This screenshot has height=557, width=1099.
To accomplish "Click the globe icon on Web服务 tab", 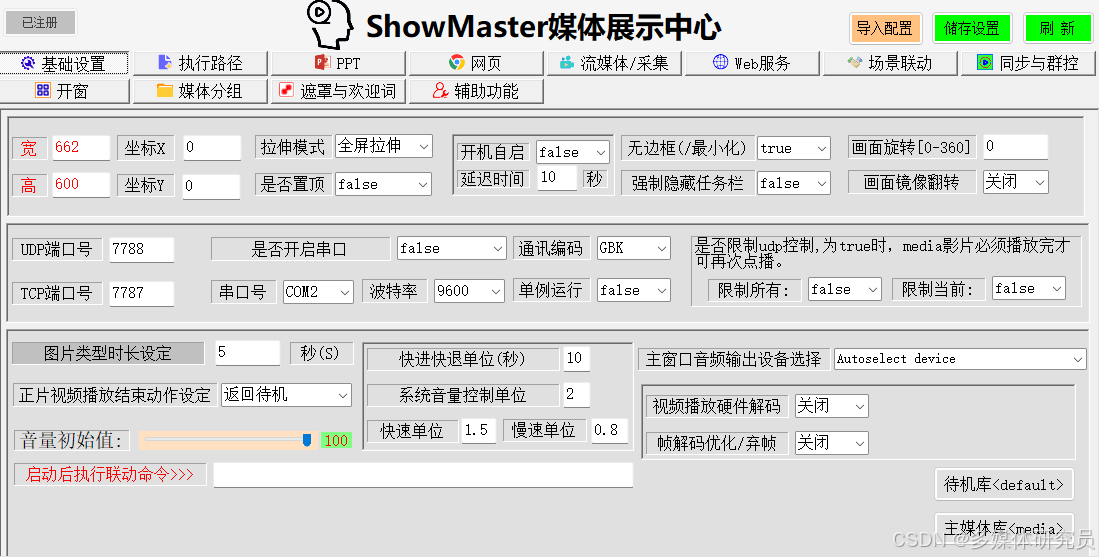I will 721,62.
